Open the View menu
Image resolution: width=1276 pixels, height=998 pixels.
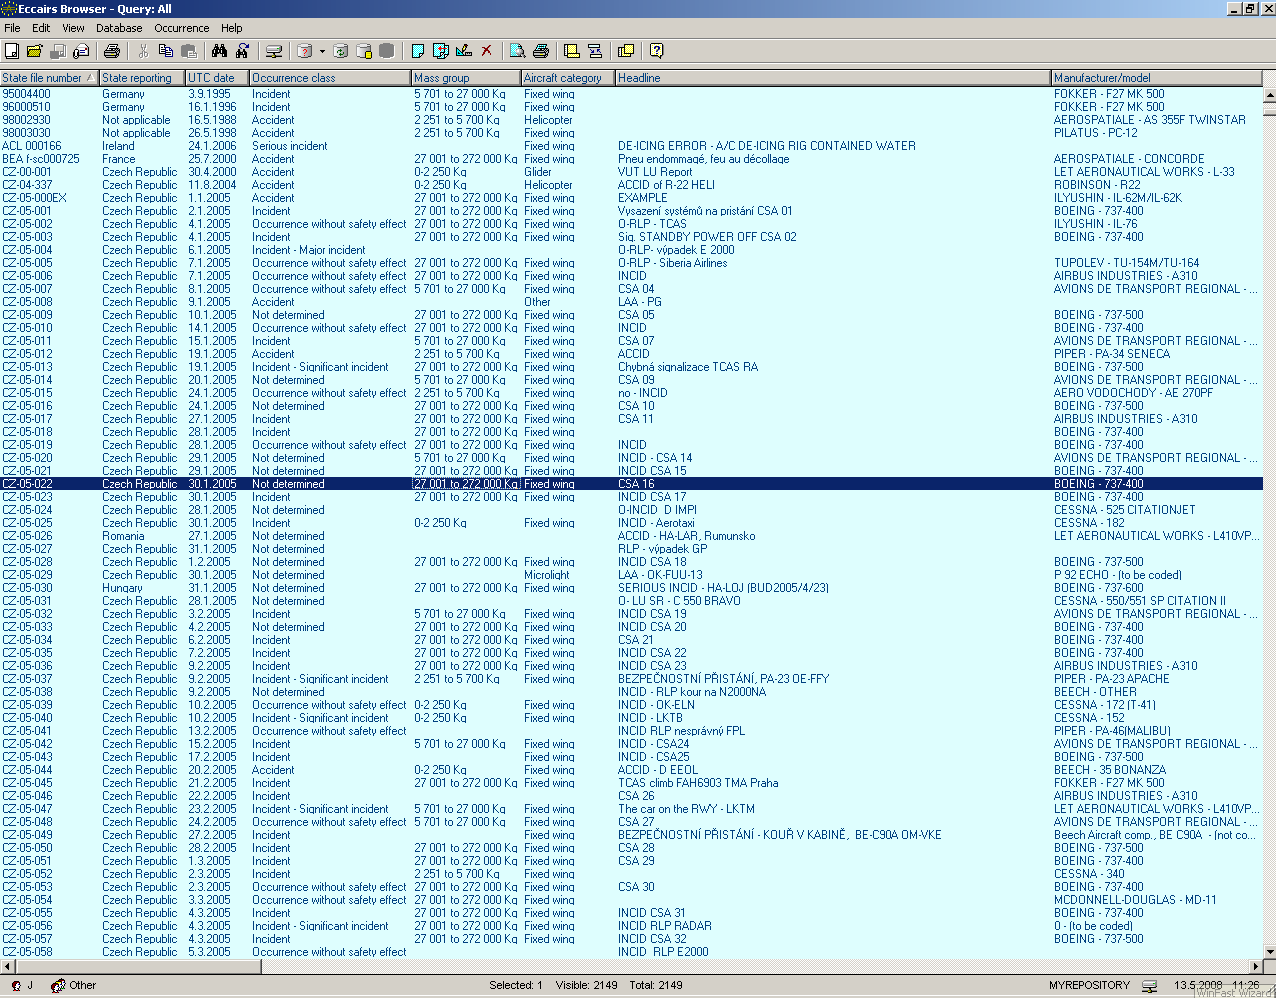coord(73,28)
